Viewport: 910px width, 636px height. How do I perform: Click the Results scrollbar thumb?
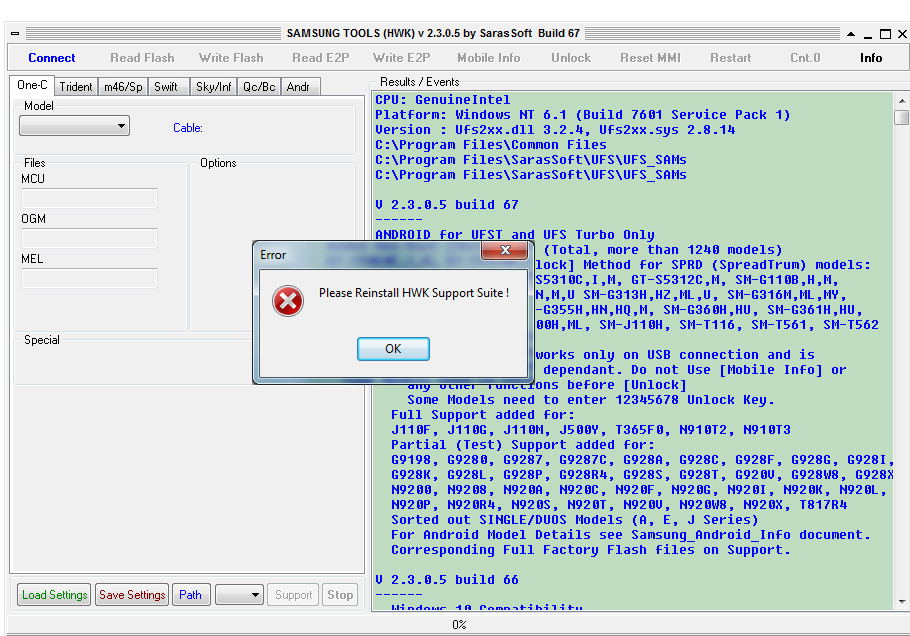coord(902,117)
